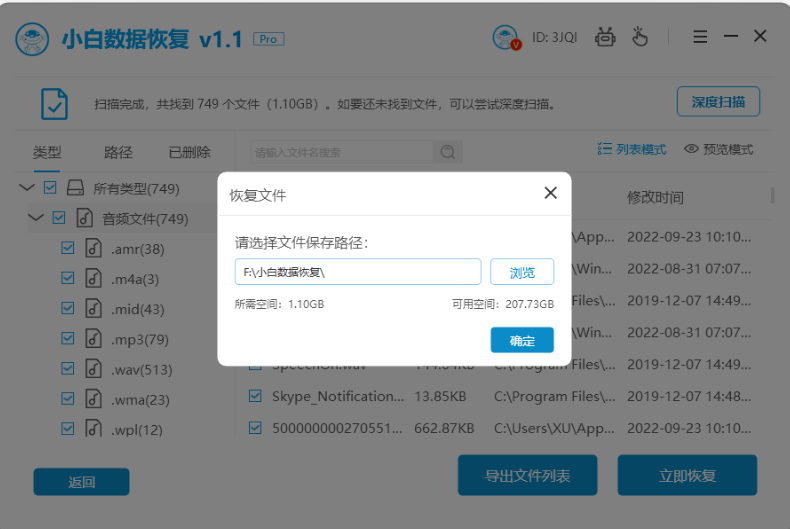Click the user avatar icon beside the ID

point(507,38)
